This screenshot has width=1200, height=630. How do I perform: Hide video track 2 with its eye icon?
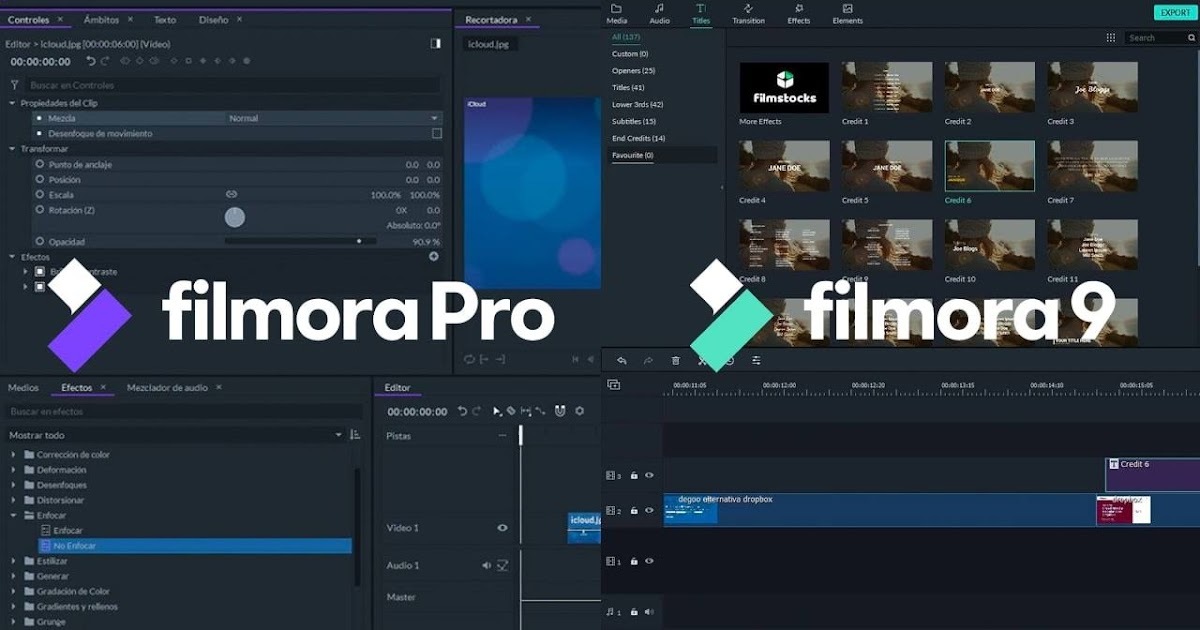coord(649,511)
